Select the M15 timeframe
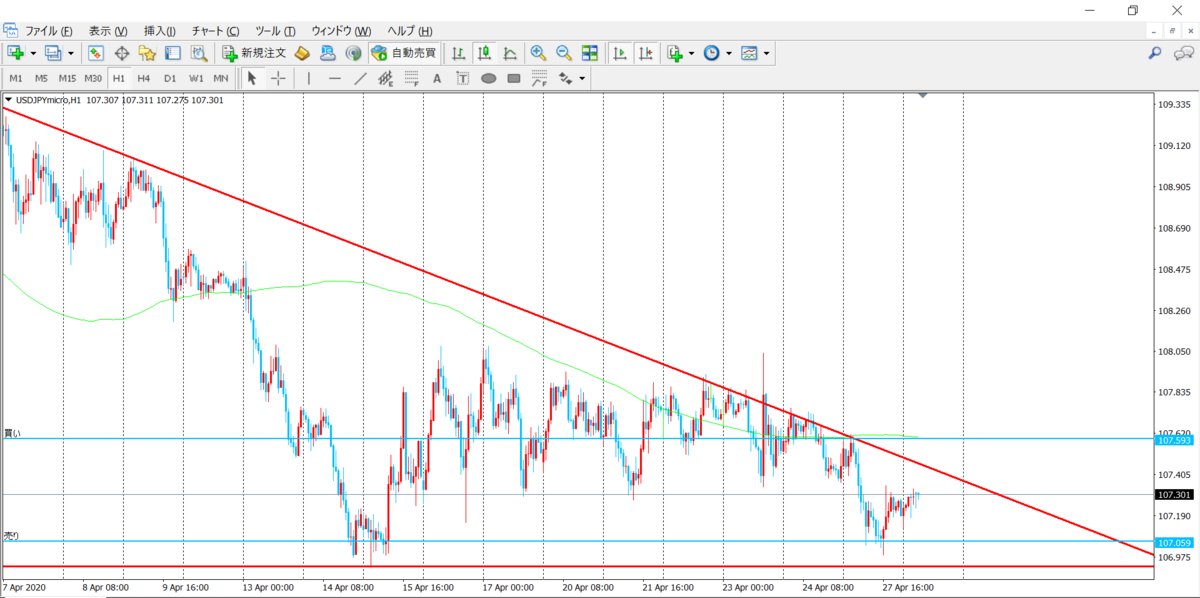This screenshot has height=598, width=1200. point(67,78)
